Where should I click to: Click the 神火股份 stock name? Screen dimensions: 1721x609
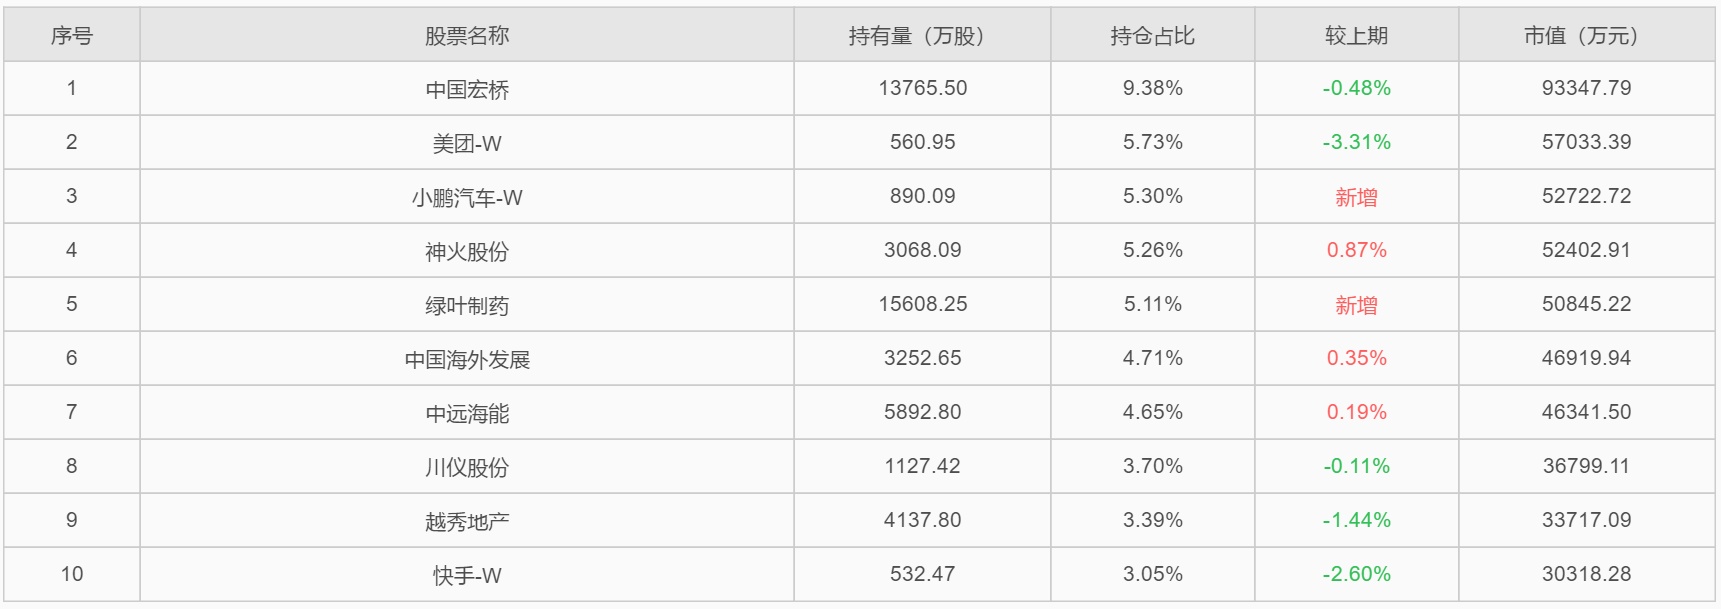[x=467, y=252]
